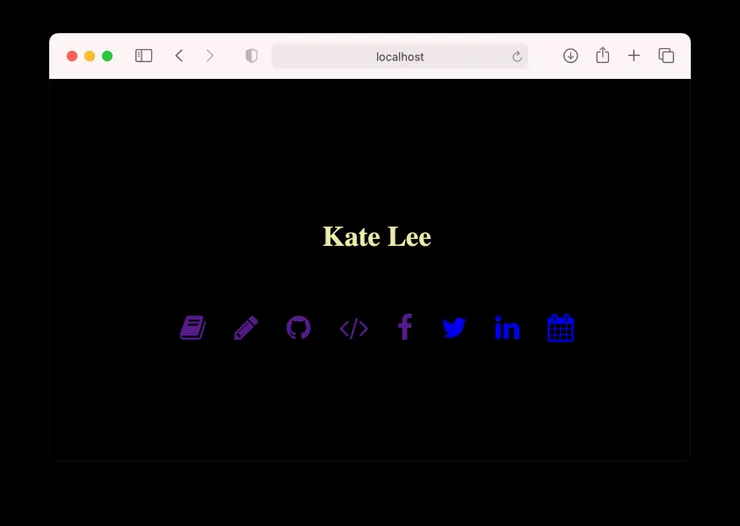Maximize window with the green button
Viewport: 740px width, 526px height.
107,56
